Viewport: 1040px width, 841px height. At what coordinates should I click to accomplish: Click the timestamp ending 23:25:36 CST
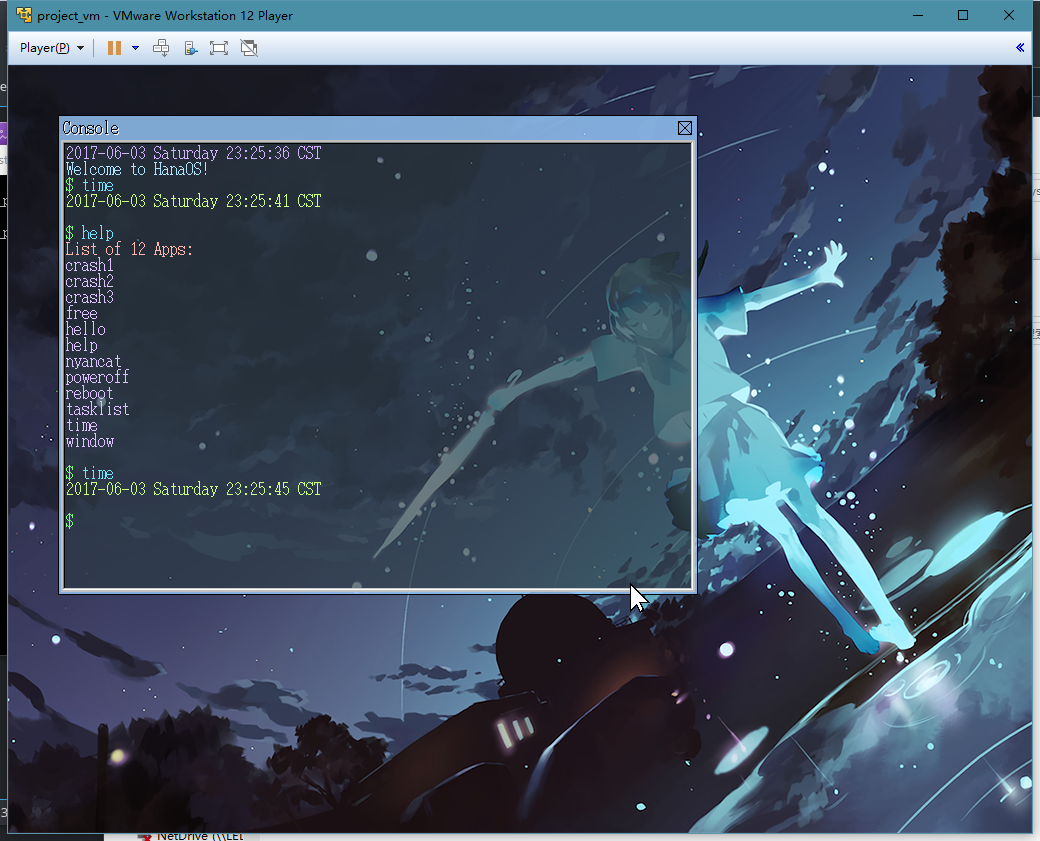193,153
